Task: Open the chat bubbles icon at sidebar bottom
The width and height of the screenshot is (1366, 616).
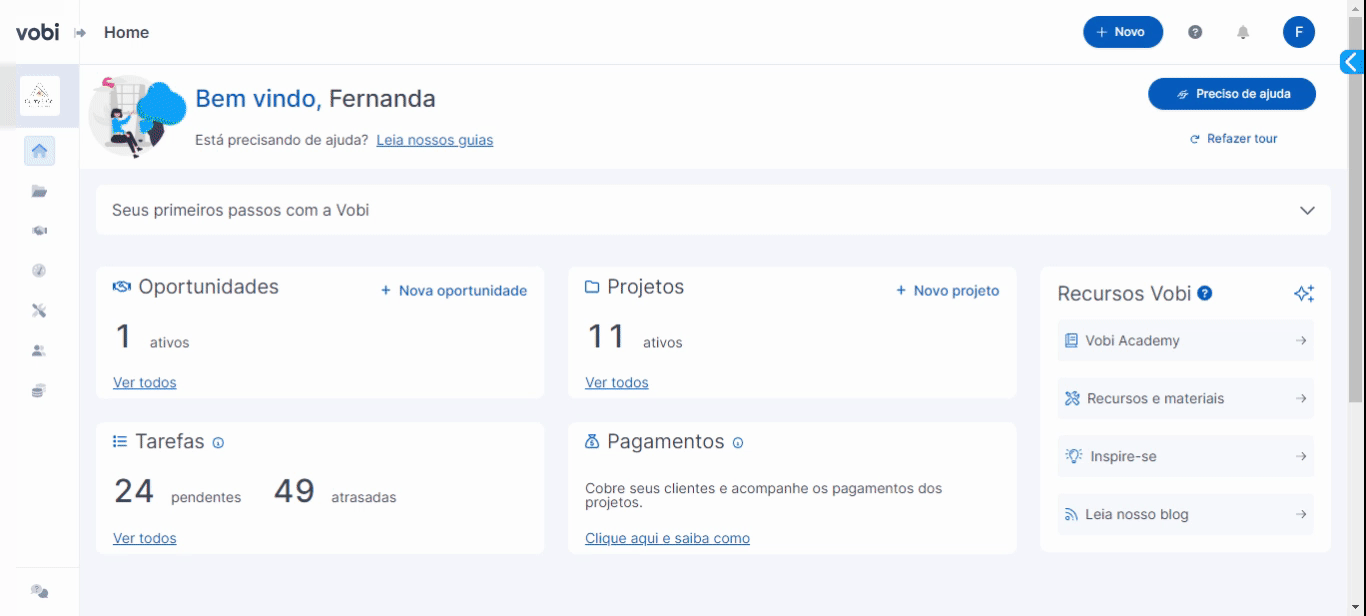Action: coord(39,591)
